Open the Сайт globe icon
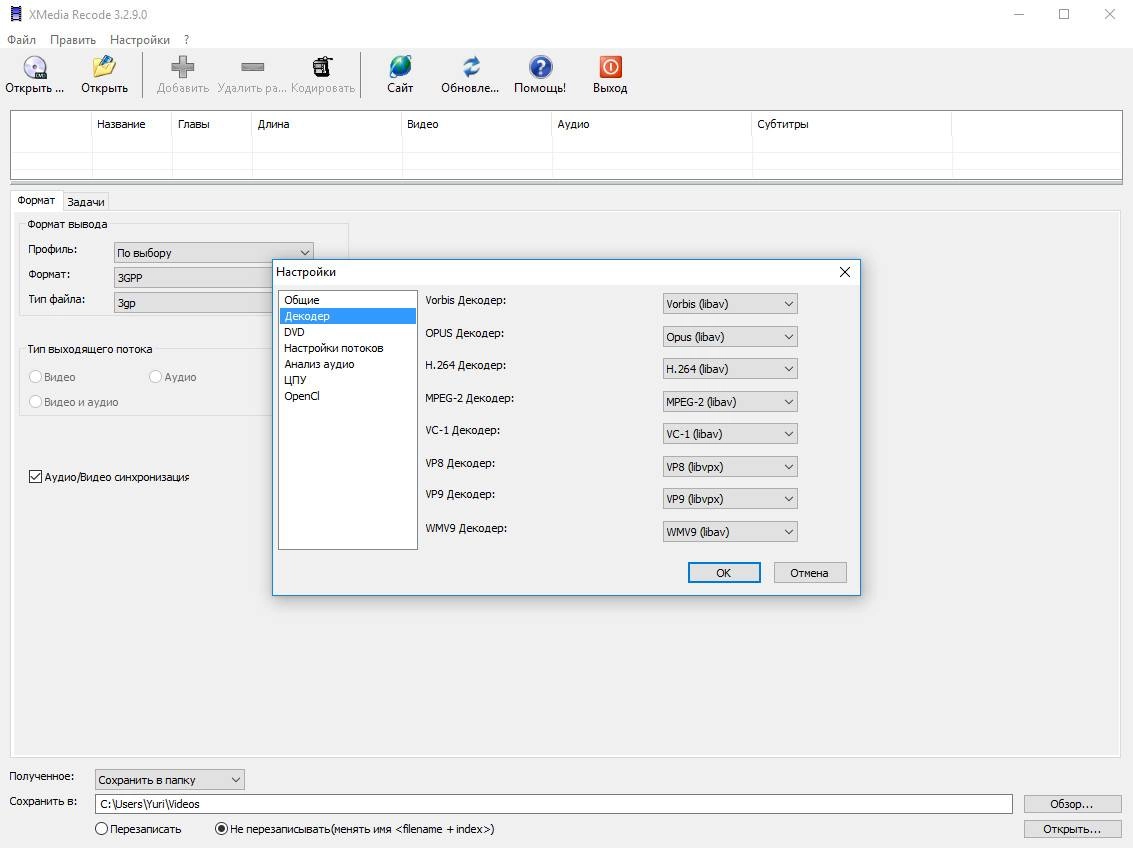1133x848 pixels. pyautogui.click(x=400, y=67)
